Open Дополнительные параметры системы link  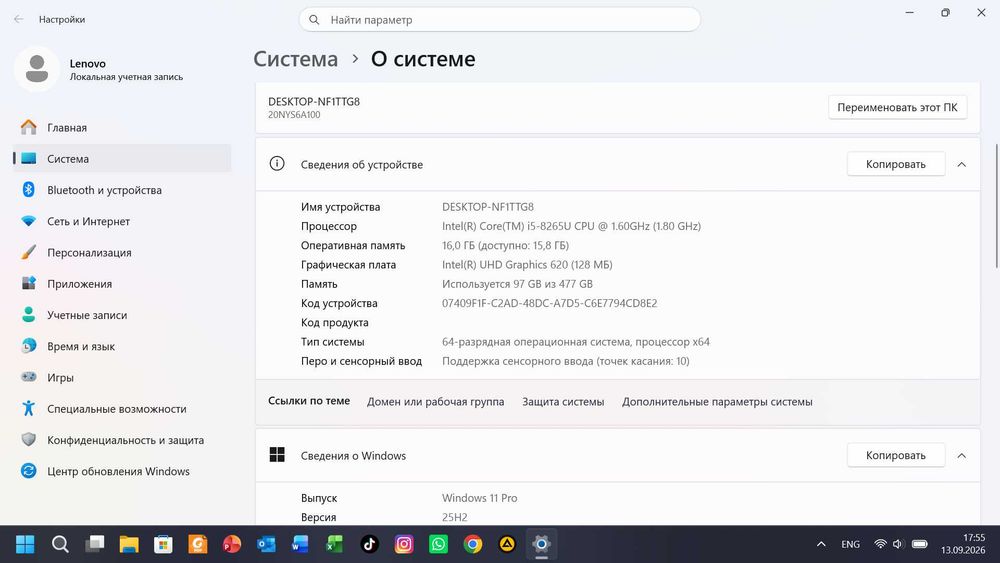point(717,402)
